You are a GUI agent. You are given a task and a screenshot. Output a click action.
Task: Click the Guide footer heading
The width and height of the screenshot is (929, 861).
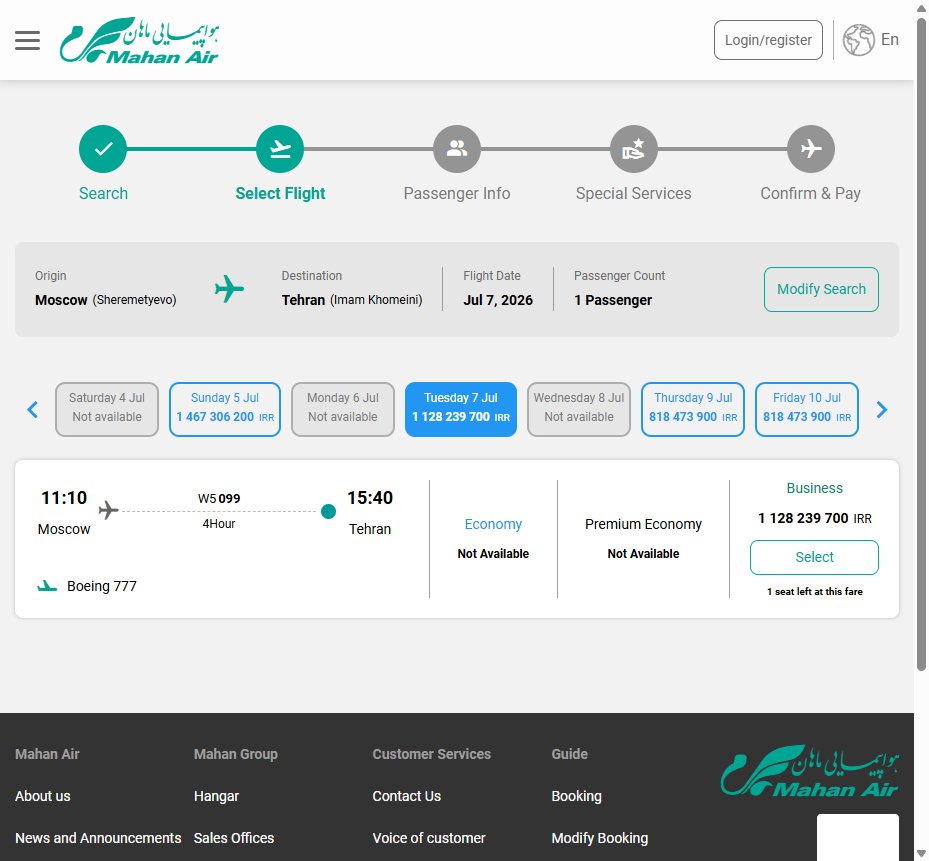569,754
